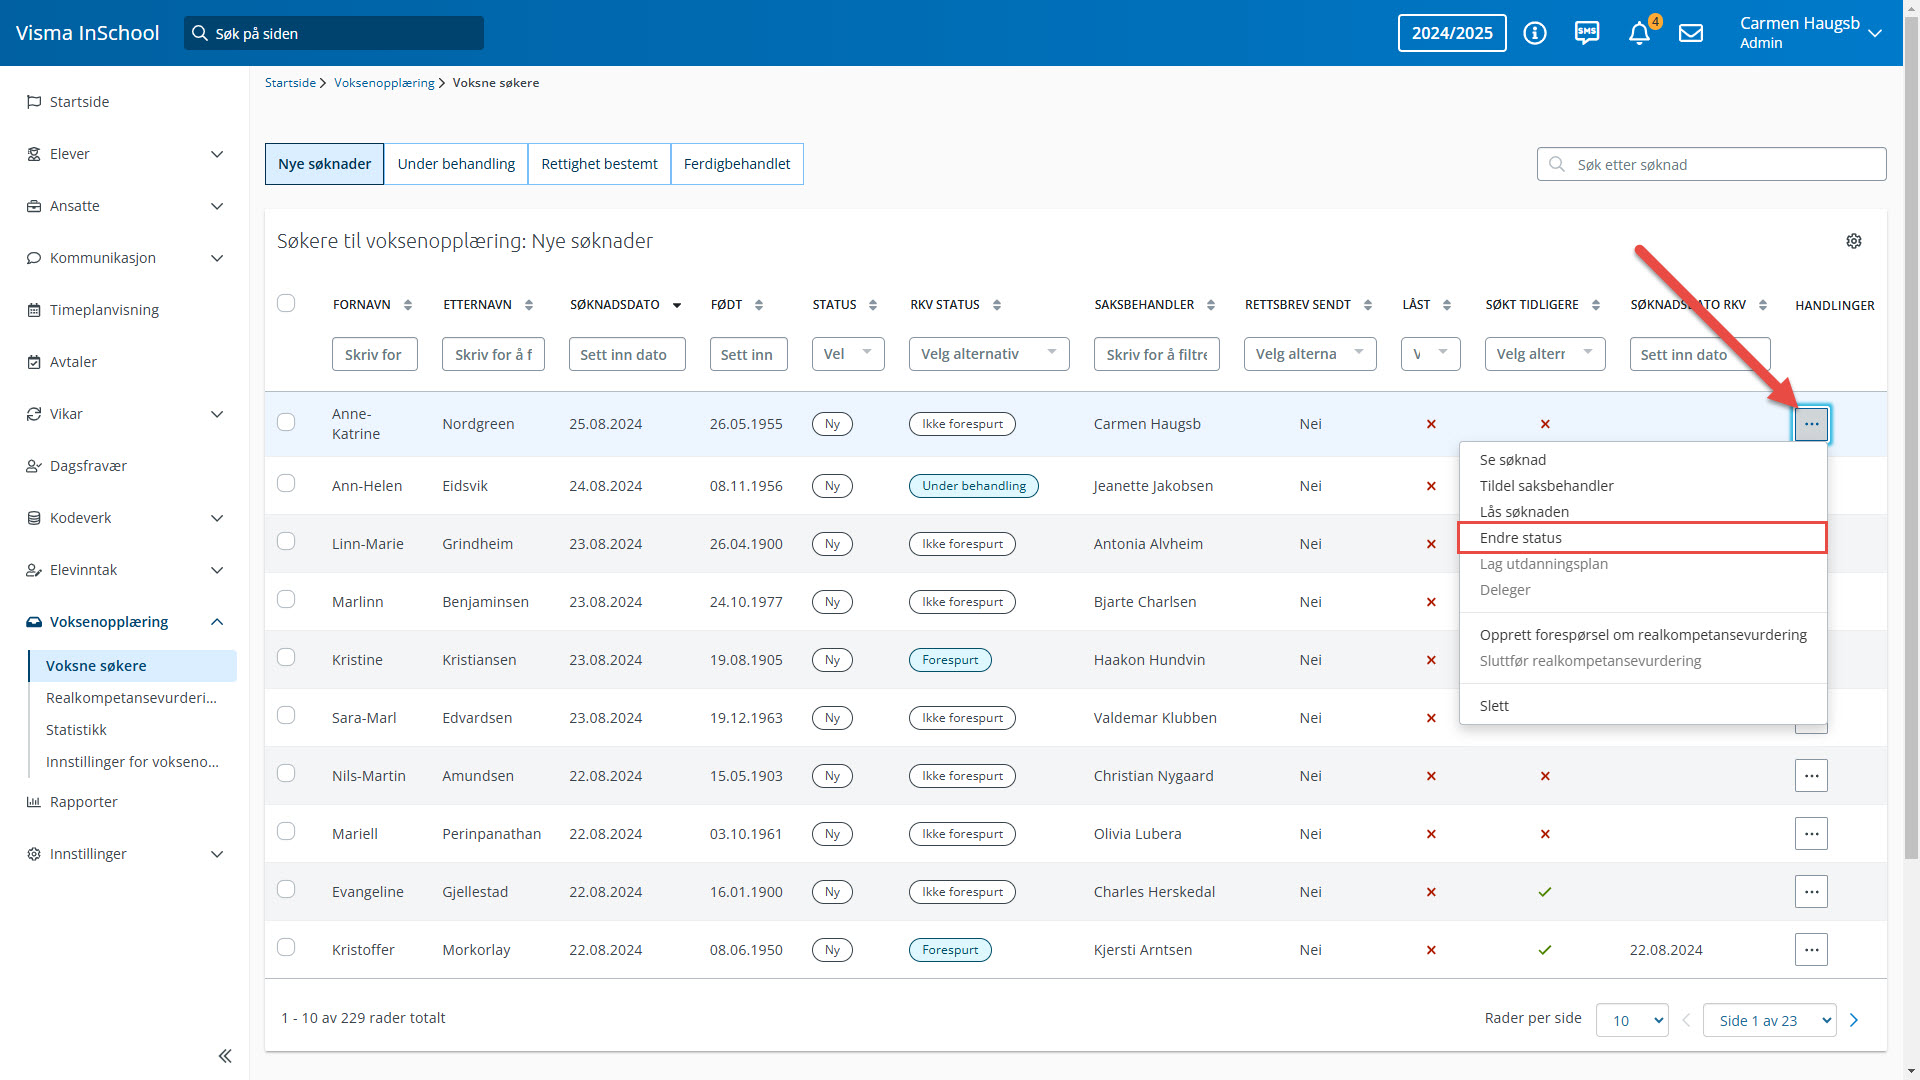Click the SMS message icon in header
The height and width of the screenshot is (1080, 1920).
[x=1587, y=33]
